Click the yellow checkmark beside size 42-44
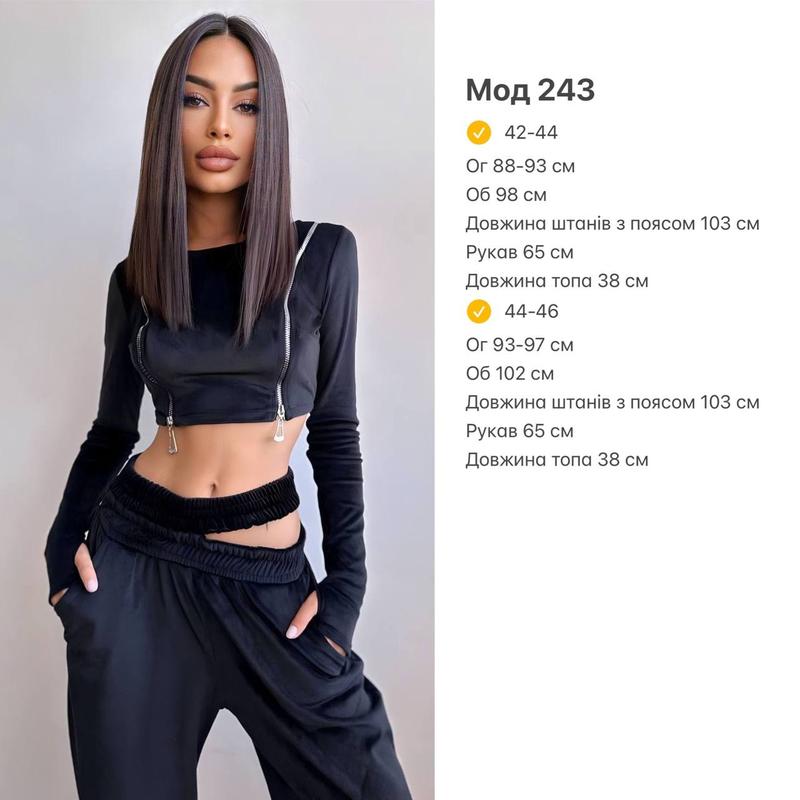 [478, 133]
